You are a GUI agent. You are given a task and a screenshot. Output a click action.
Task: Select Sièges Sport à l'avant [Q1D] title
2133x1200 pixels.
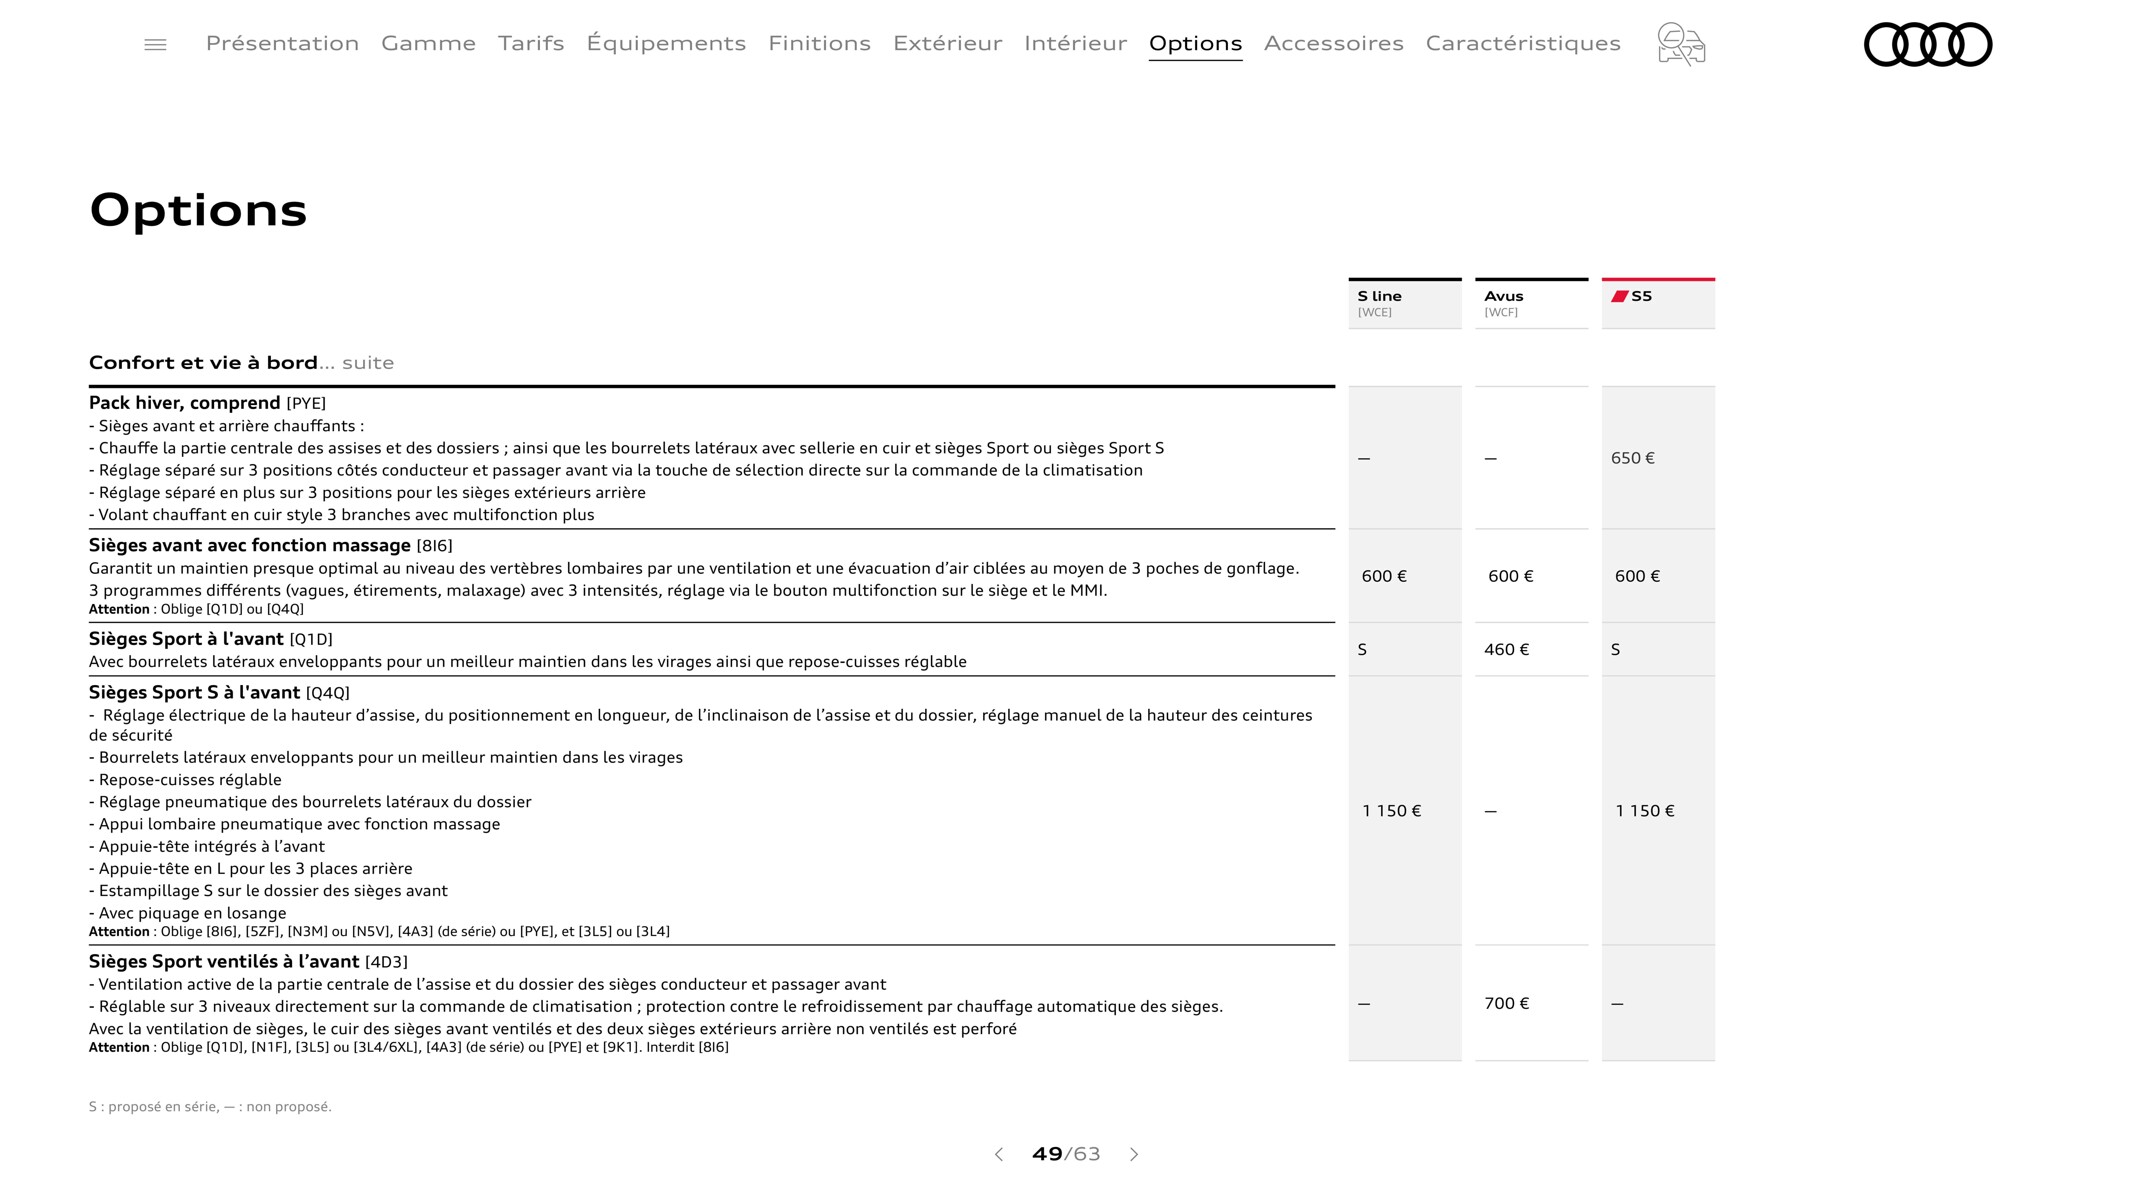click(x=211, y=639)
